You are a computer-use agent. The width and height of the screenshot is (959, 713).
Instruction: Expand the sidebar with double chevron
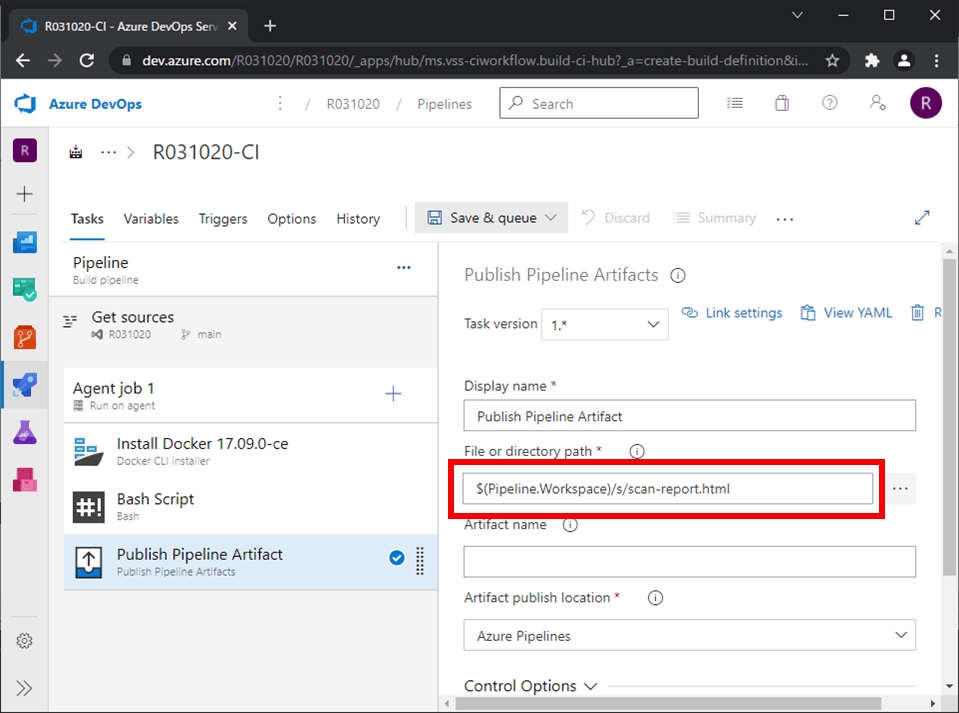coord(24,688)
